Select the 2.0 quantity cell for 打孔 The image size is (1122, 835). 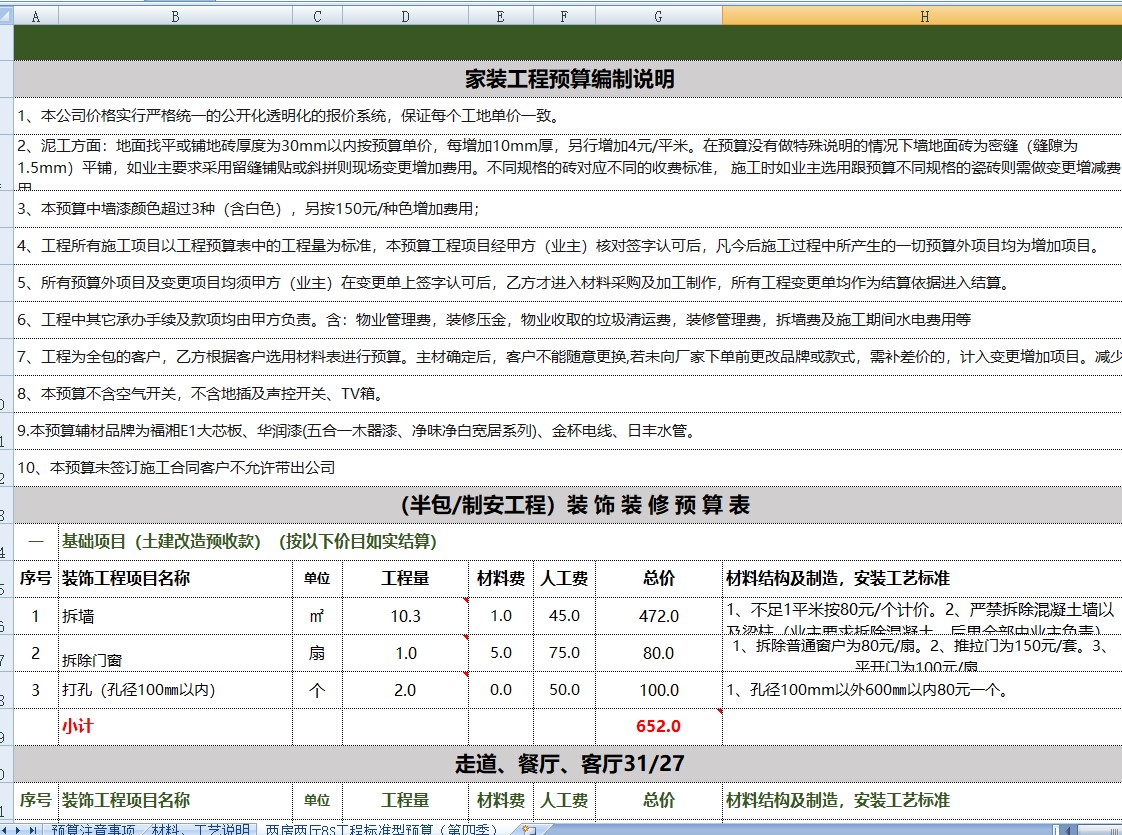[x=405, y=690]
